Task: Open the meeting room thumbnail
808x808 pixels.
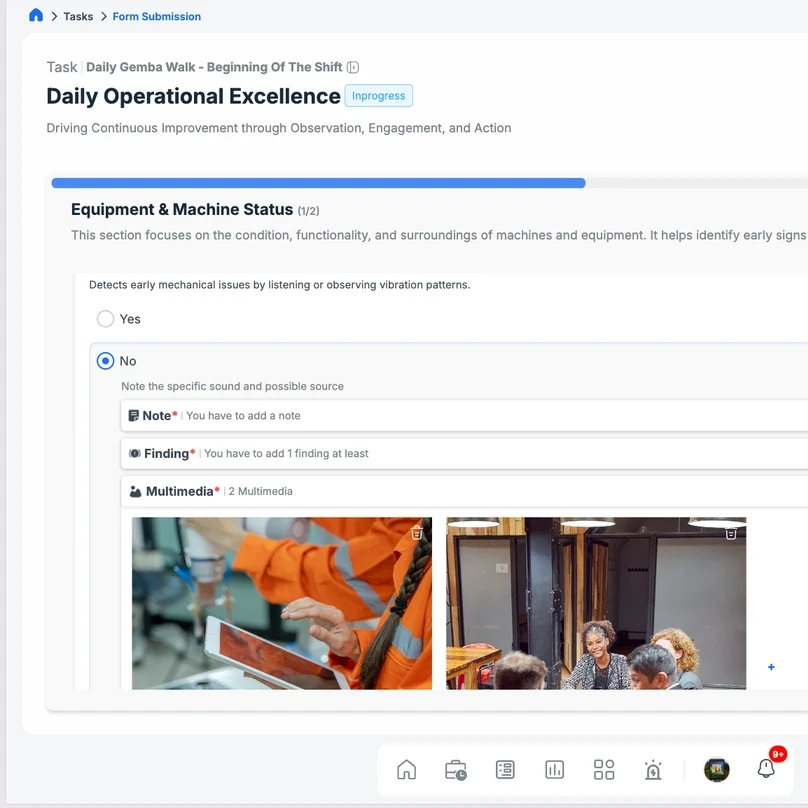Action: (596, 603)
